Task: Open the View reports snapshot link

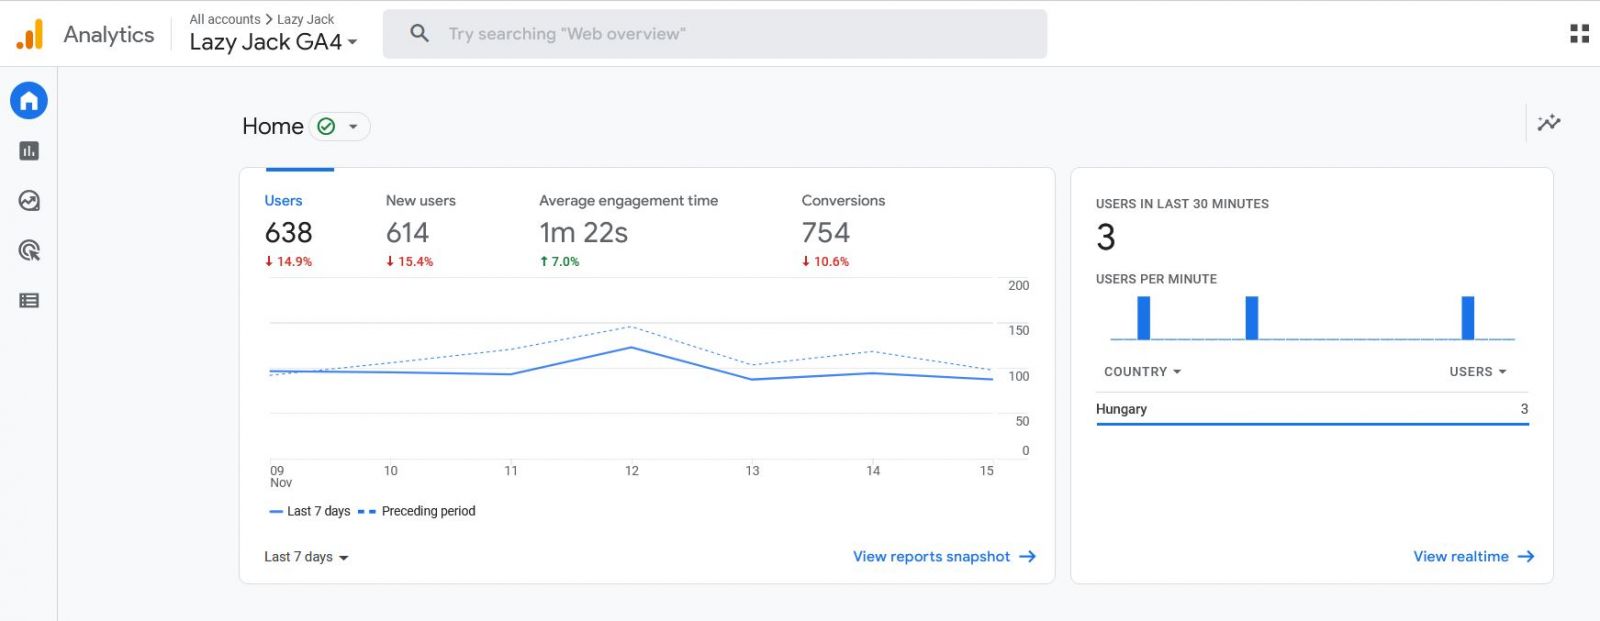Action: click(x=943, y=557)
